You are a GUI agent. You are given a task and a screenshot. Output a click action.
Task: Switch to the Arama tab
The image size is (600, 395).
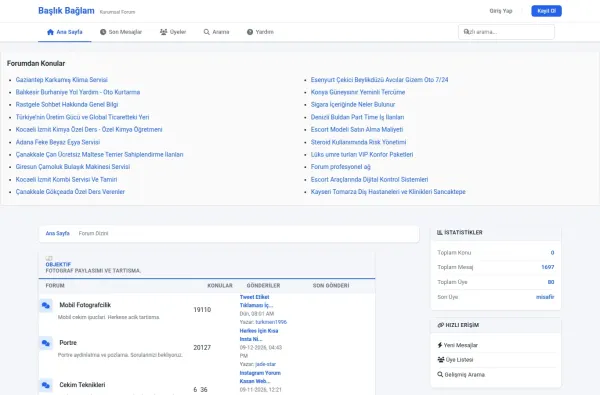[217, 32]
